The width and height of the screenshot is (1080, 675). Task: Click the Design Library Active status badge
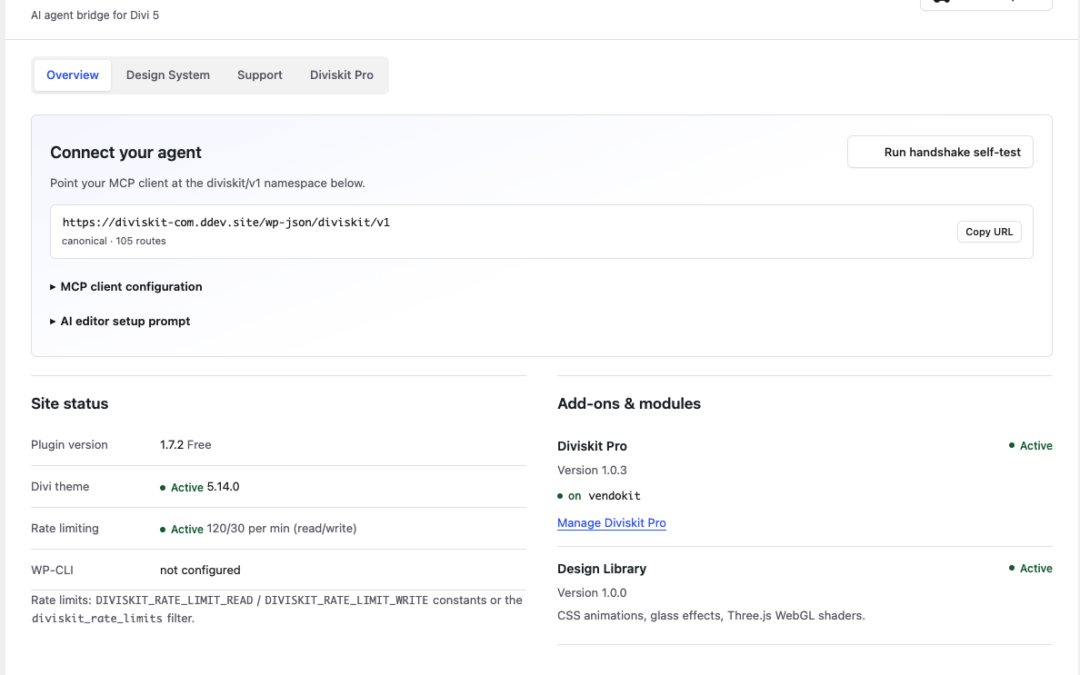(x=1030, y=568)
